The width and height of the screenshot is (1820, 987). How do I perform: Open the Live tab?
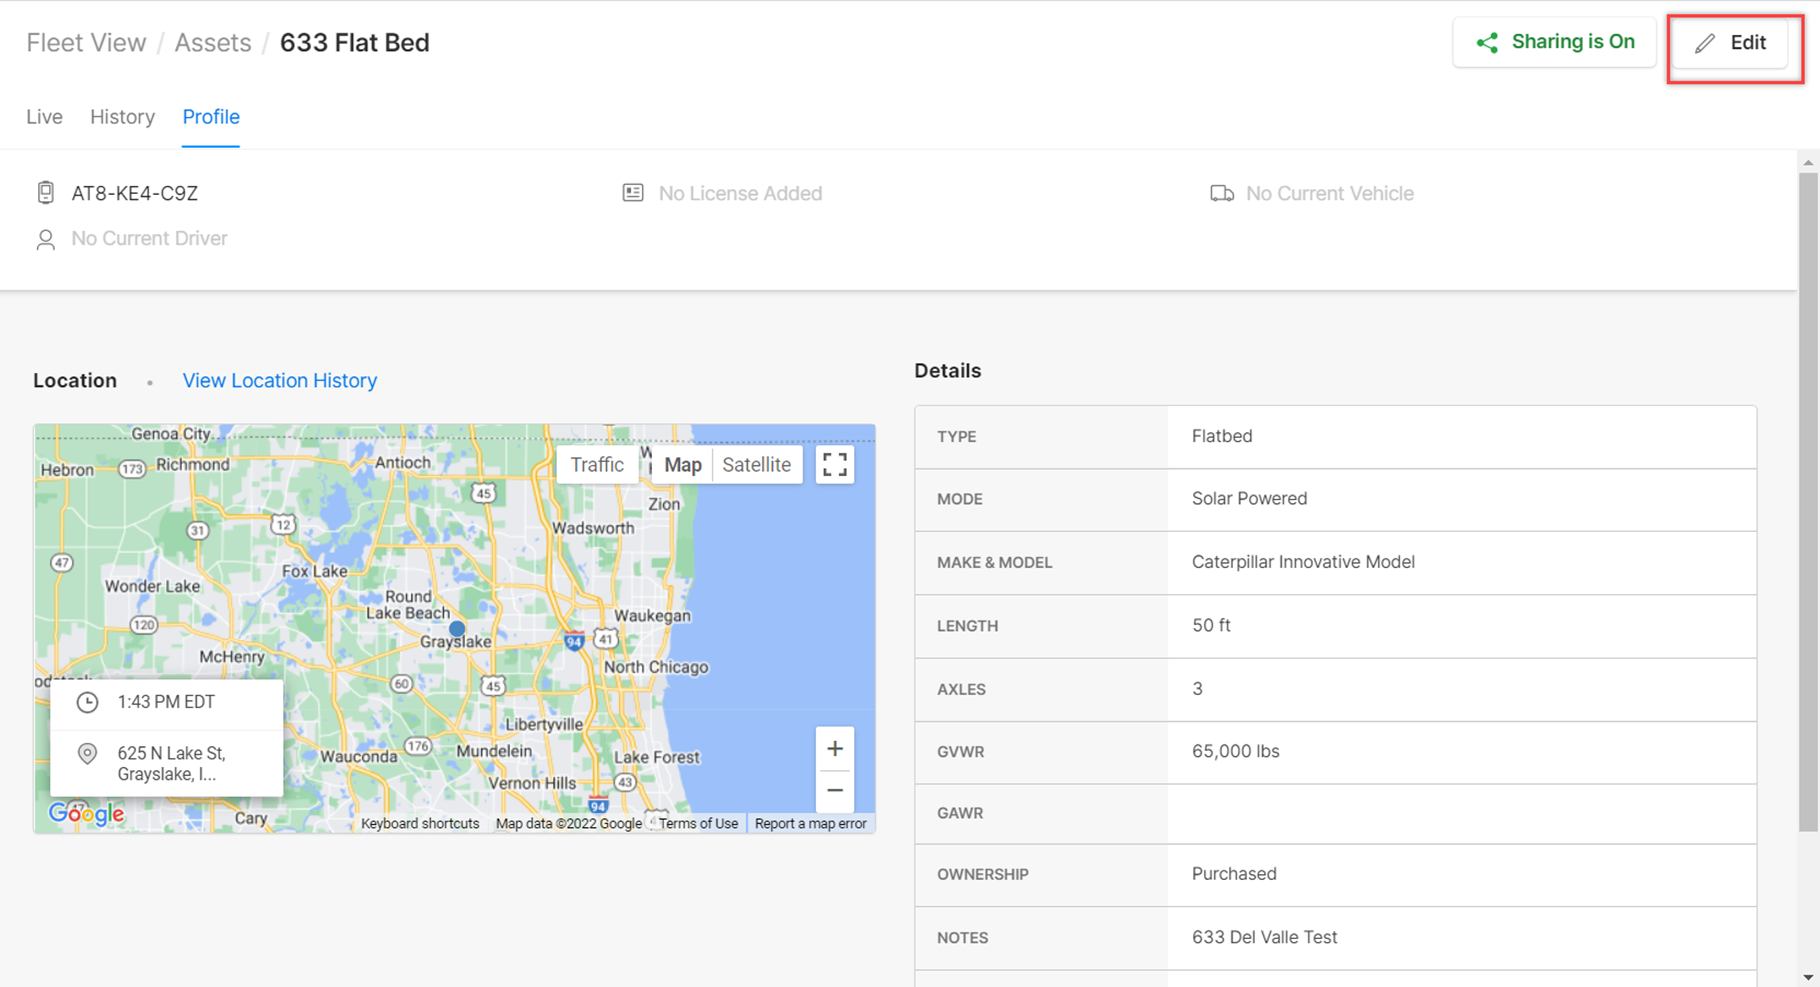coord(44,117)
